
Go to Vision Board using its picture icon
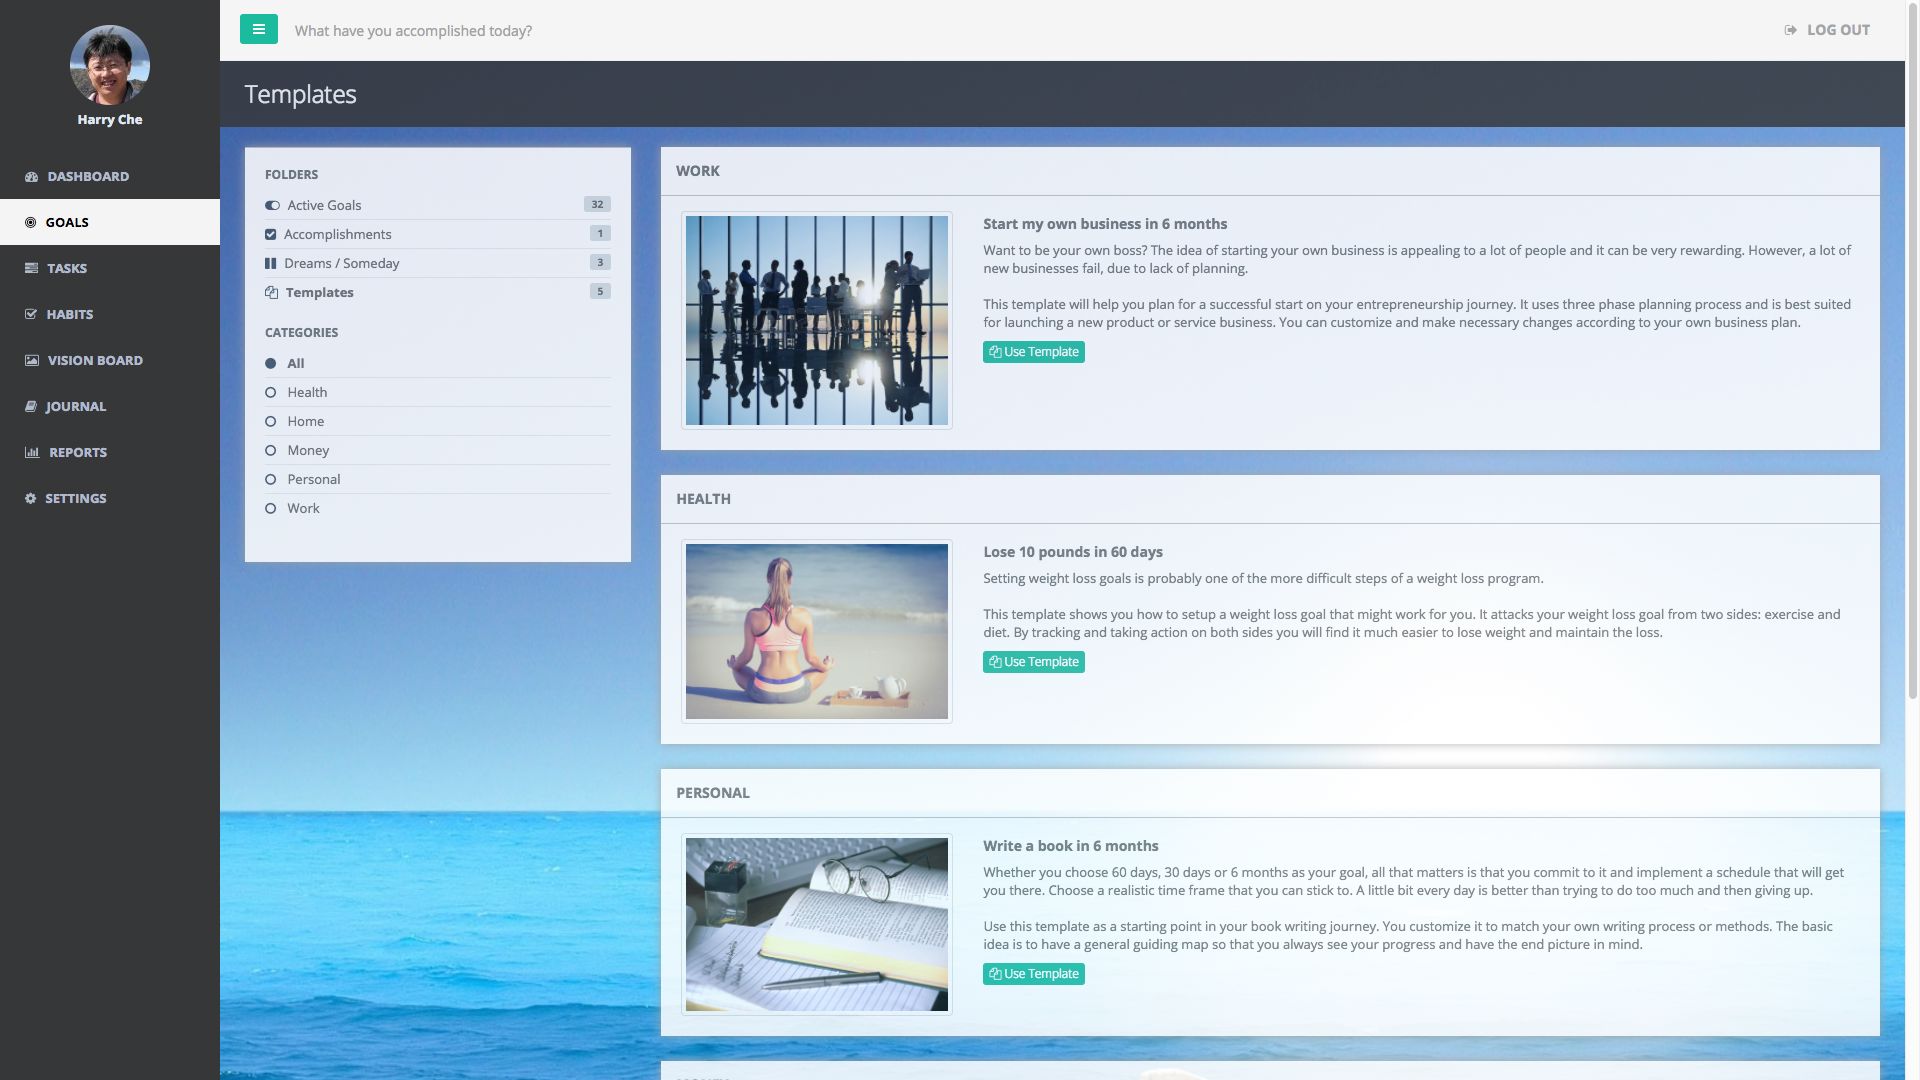[31, 360]
